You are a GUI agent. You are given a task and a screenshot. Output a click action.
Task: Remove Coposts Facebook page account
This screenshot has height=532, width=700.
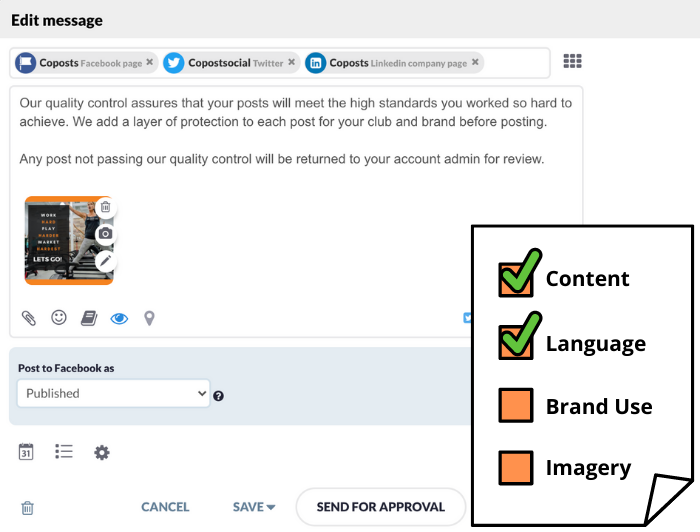(149, 62)
